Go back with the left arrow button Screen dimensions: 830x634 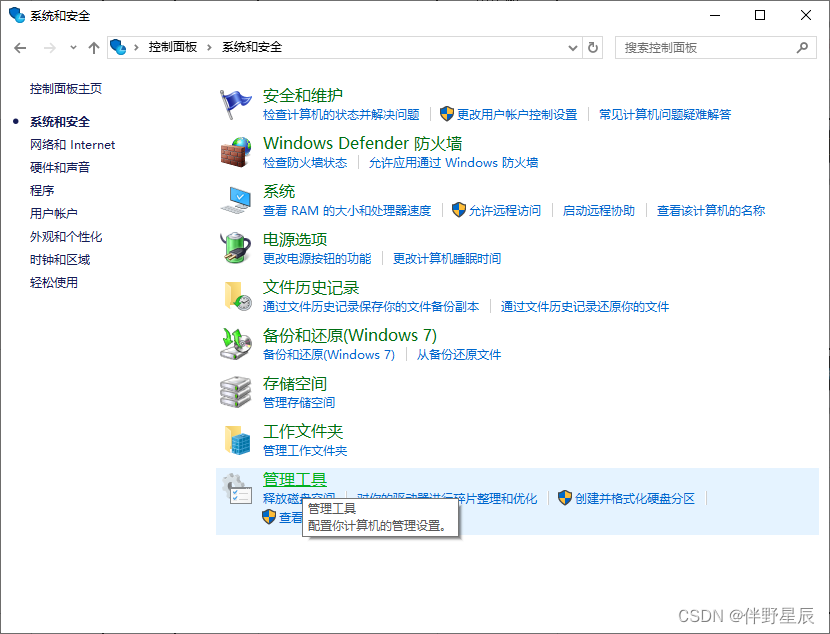coord(20,48)
